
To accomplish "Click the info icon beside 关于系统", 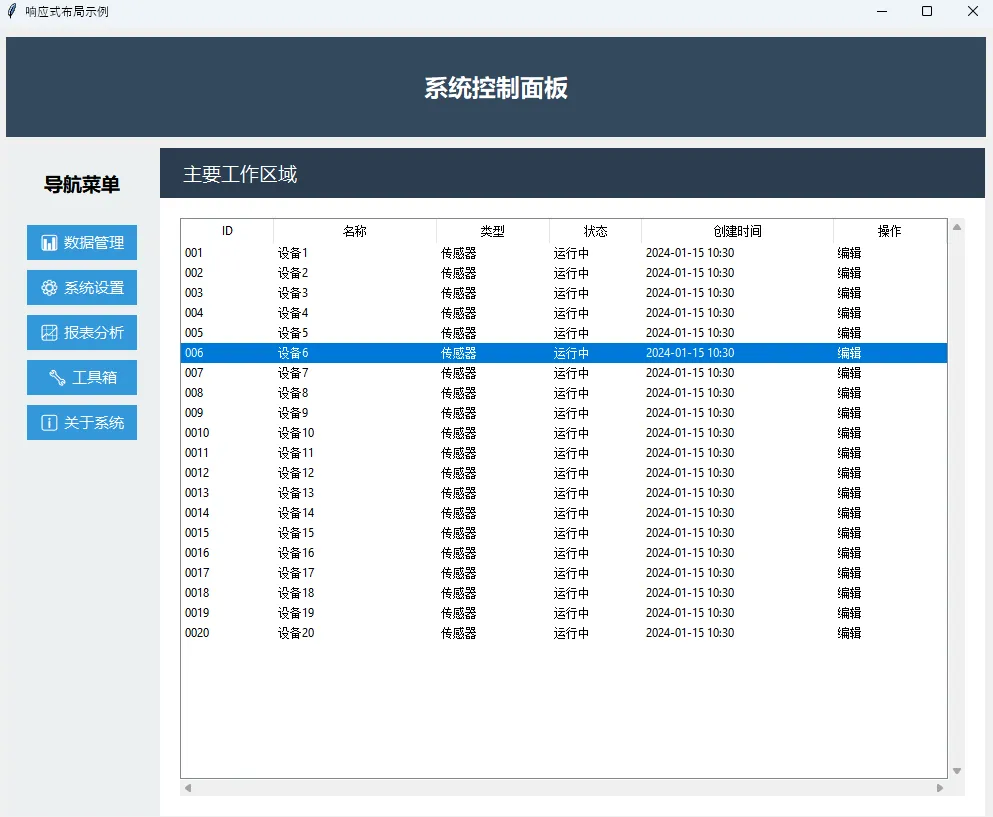I will tap(49, 423).
